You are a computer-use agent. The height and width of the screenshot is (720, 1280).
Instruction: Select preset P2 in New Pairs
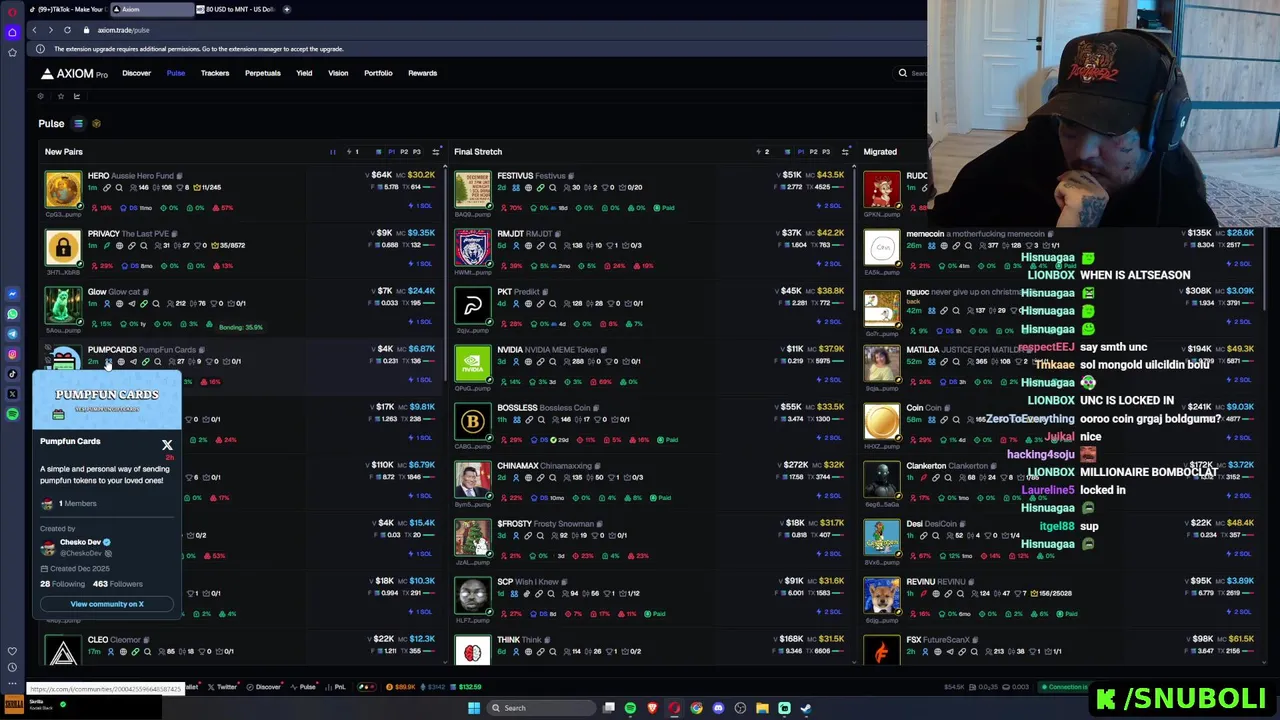point(404,152)
